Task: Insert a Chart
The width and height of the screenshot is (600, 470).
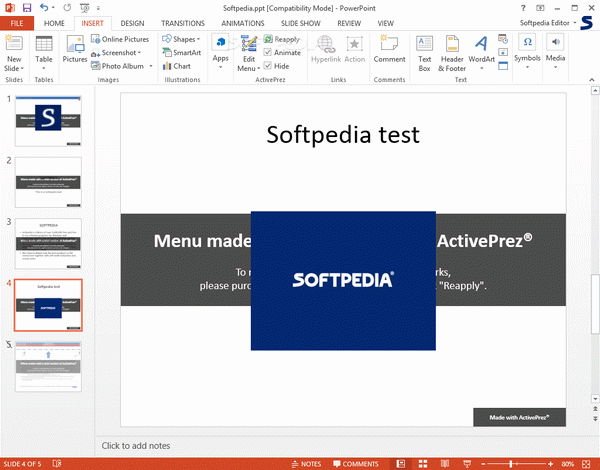Action: point(176,66)
